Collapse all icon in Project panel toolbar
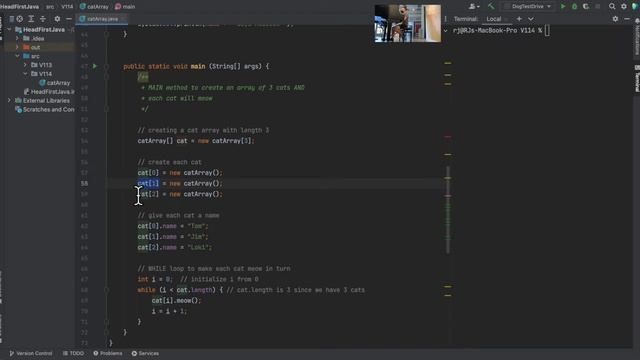Viewport: 640px width, 360px height. (42, 19)
